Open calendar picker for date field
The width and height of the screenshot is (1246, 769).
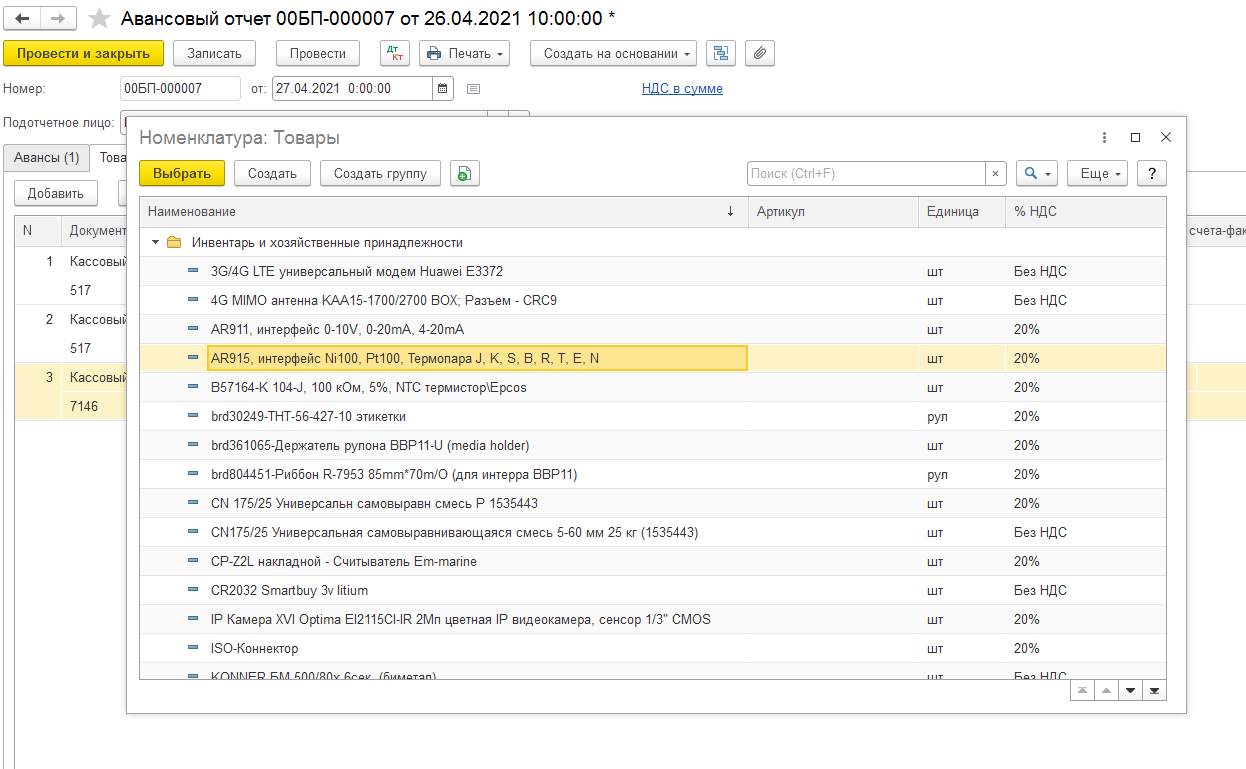443,88
